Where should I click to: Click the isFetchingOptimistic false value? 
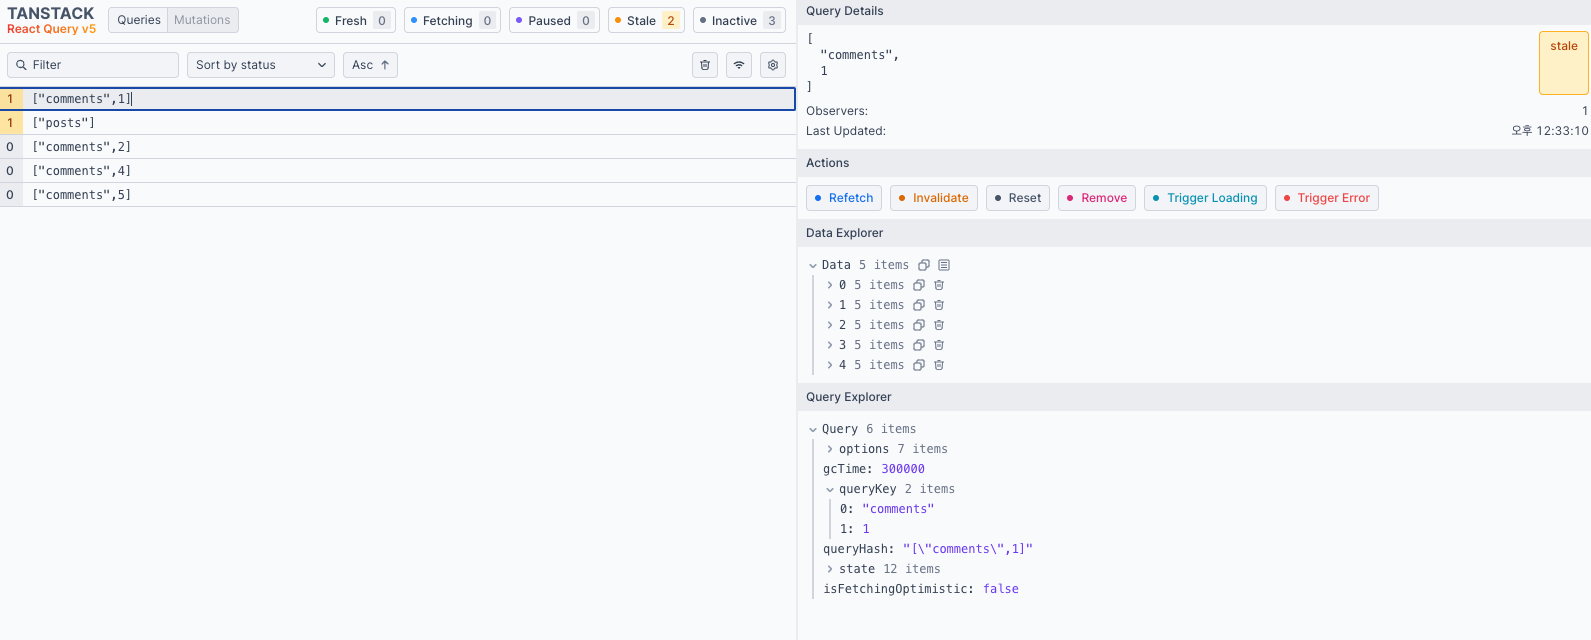1001,589
